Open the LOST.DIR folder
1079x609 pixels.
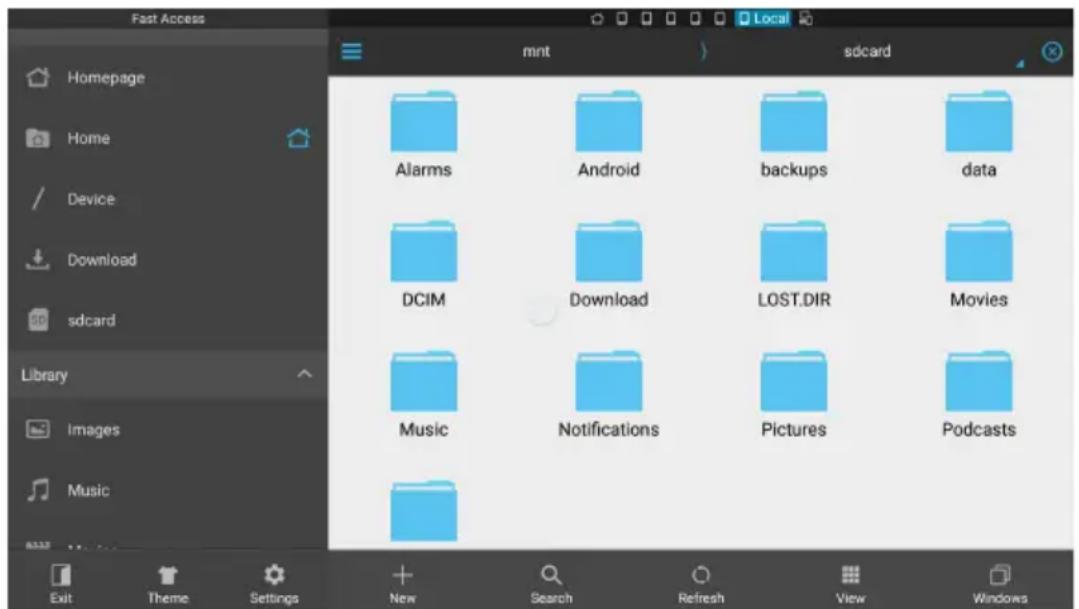793,265
